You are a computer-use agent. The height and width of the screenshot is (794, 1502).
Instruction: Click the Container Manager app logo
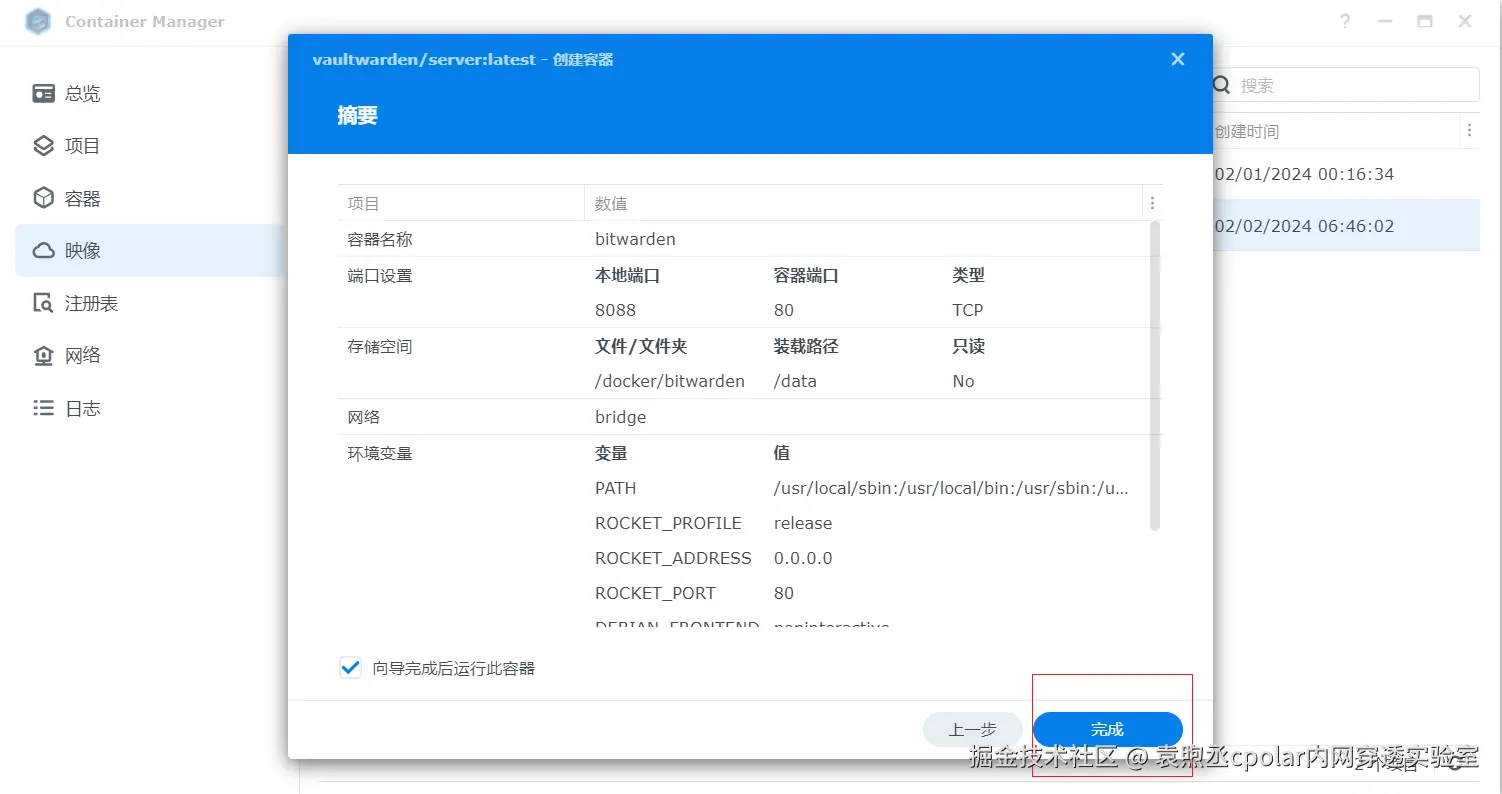pyautogui.click(x=38, y=21)
